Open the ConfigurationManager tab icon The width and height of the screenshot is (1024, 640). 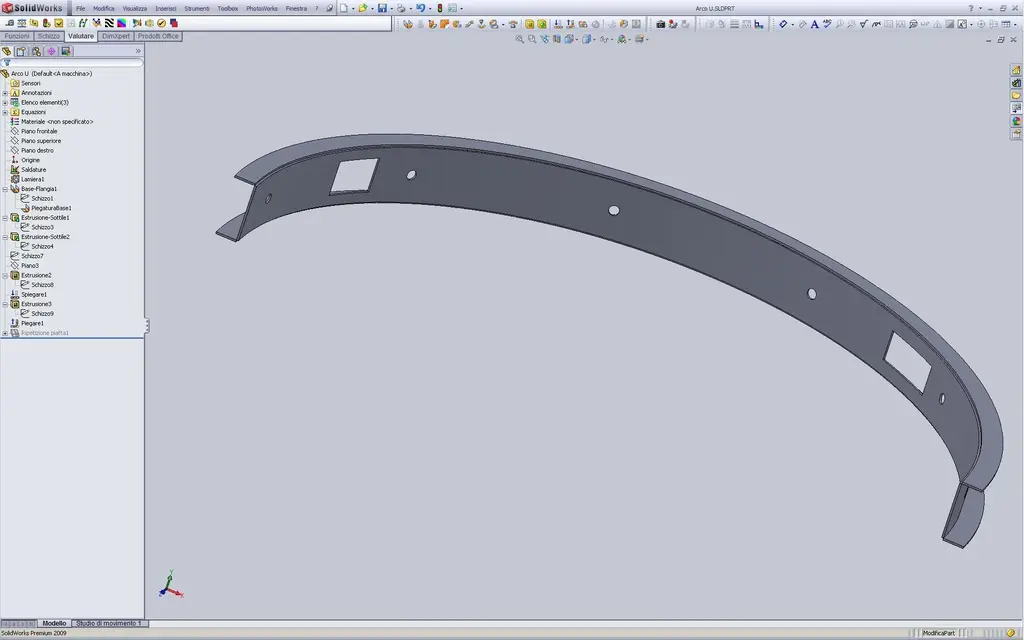point(36,51)
